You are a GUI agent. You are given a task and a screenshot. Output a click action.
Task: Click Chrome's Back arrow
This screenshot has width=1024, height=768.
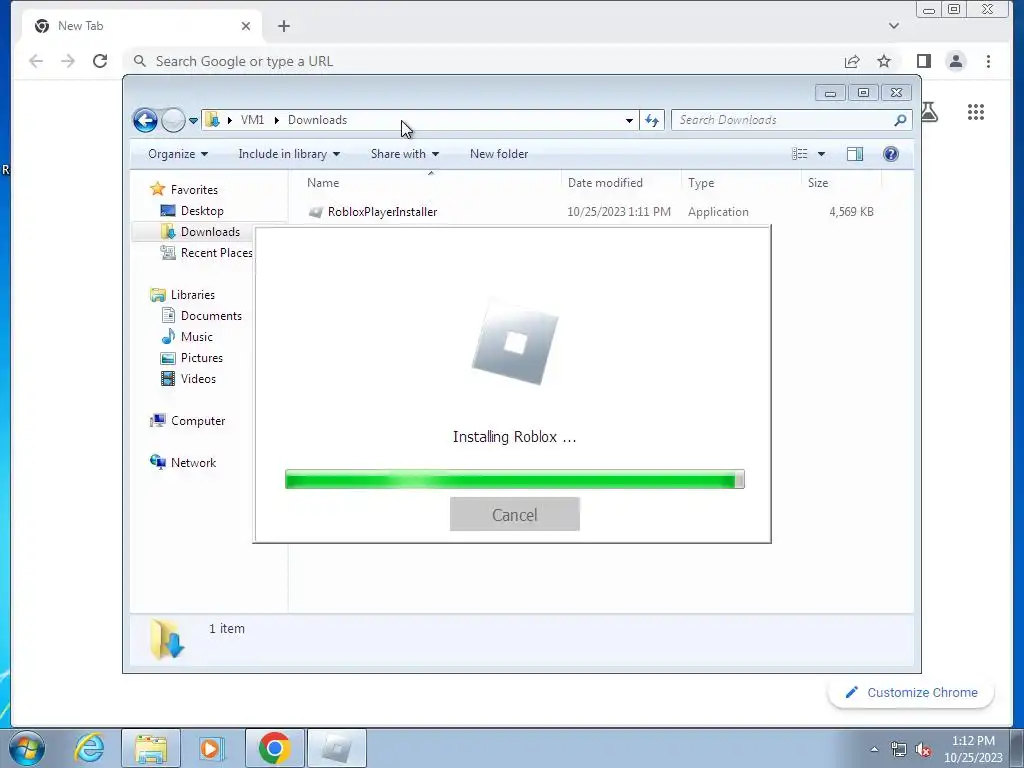pyautogui.click(x=36, y=61)
